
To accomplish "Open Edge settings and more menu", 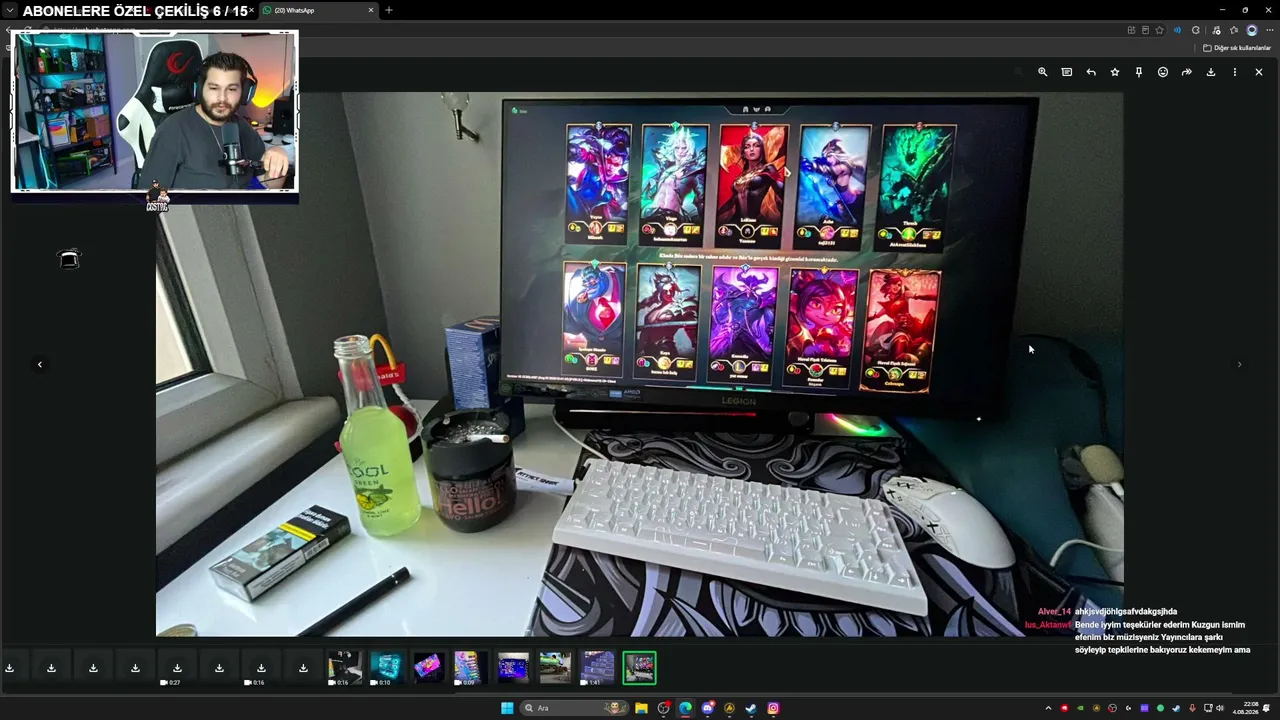I will pos(1269,30).
